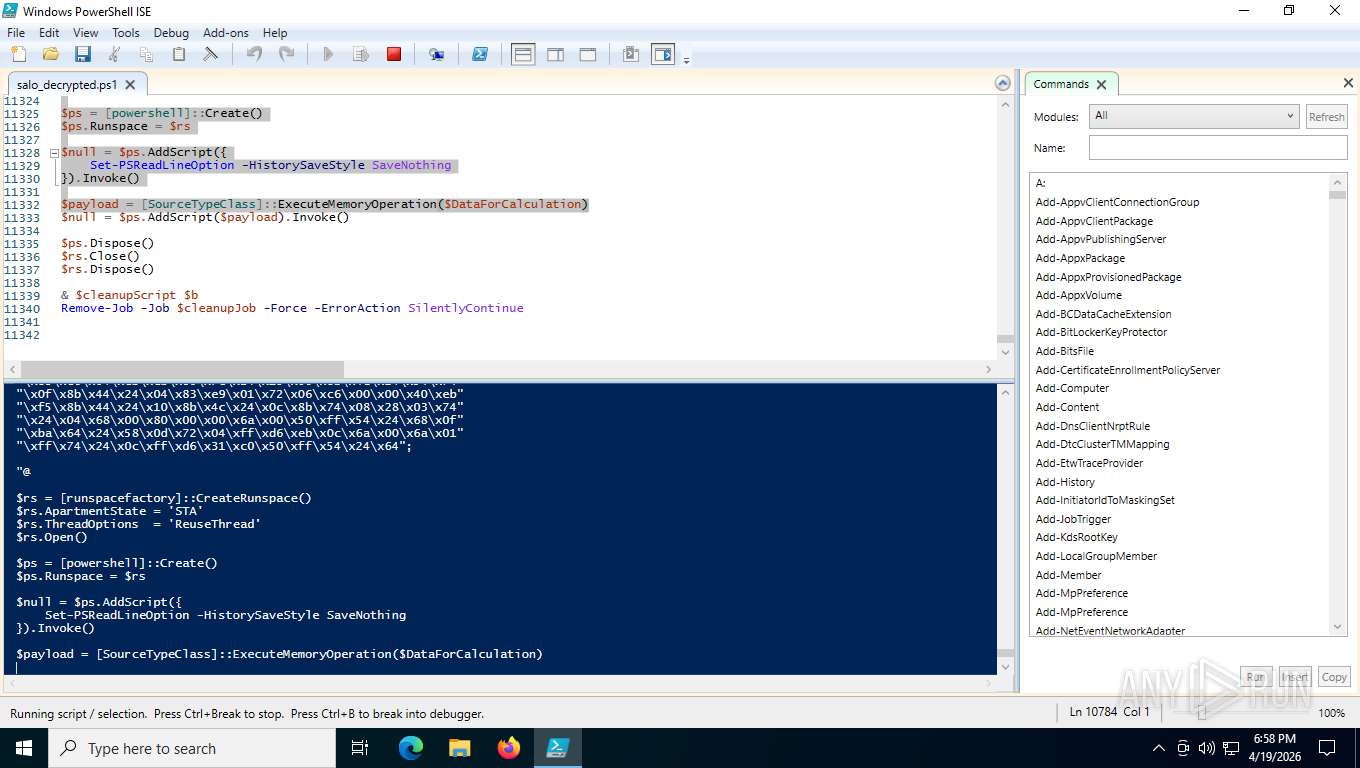The height and width of the screenshot is (768, 1360).
Task: Run the script with the green play icon
Action: click(328, 54)
